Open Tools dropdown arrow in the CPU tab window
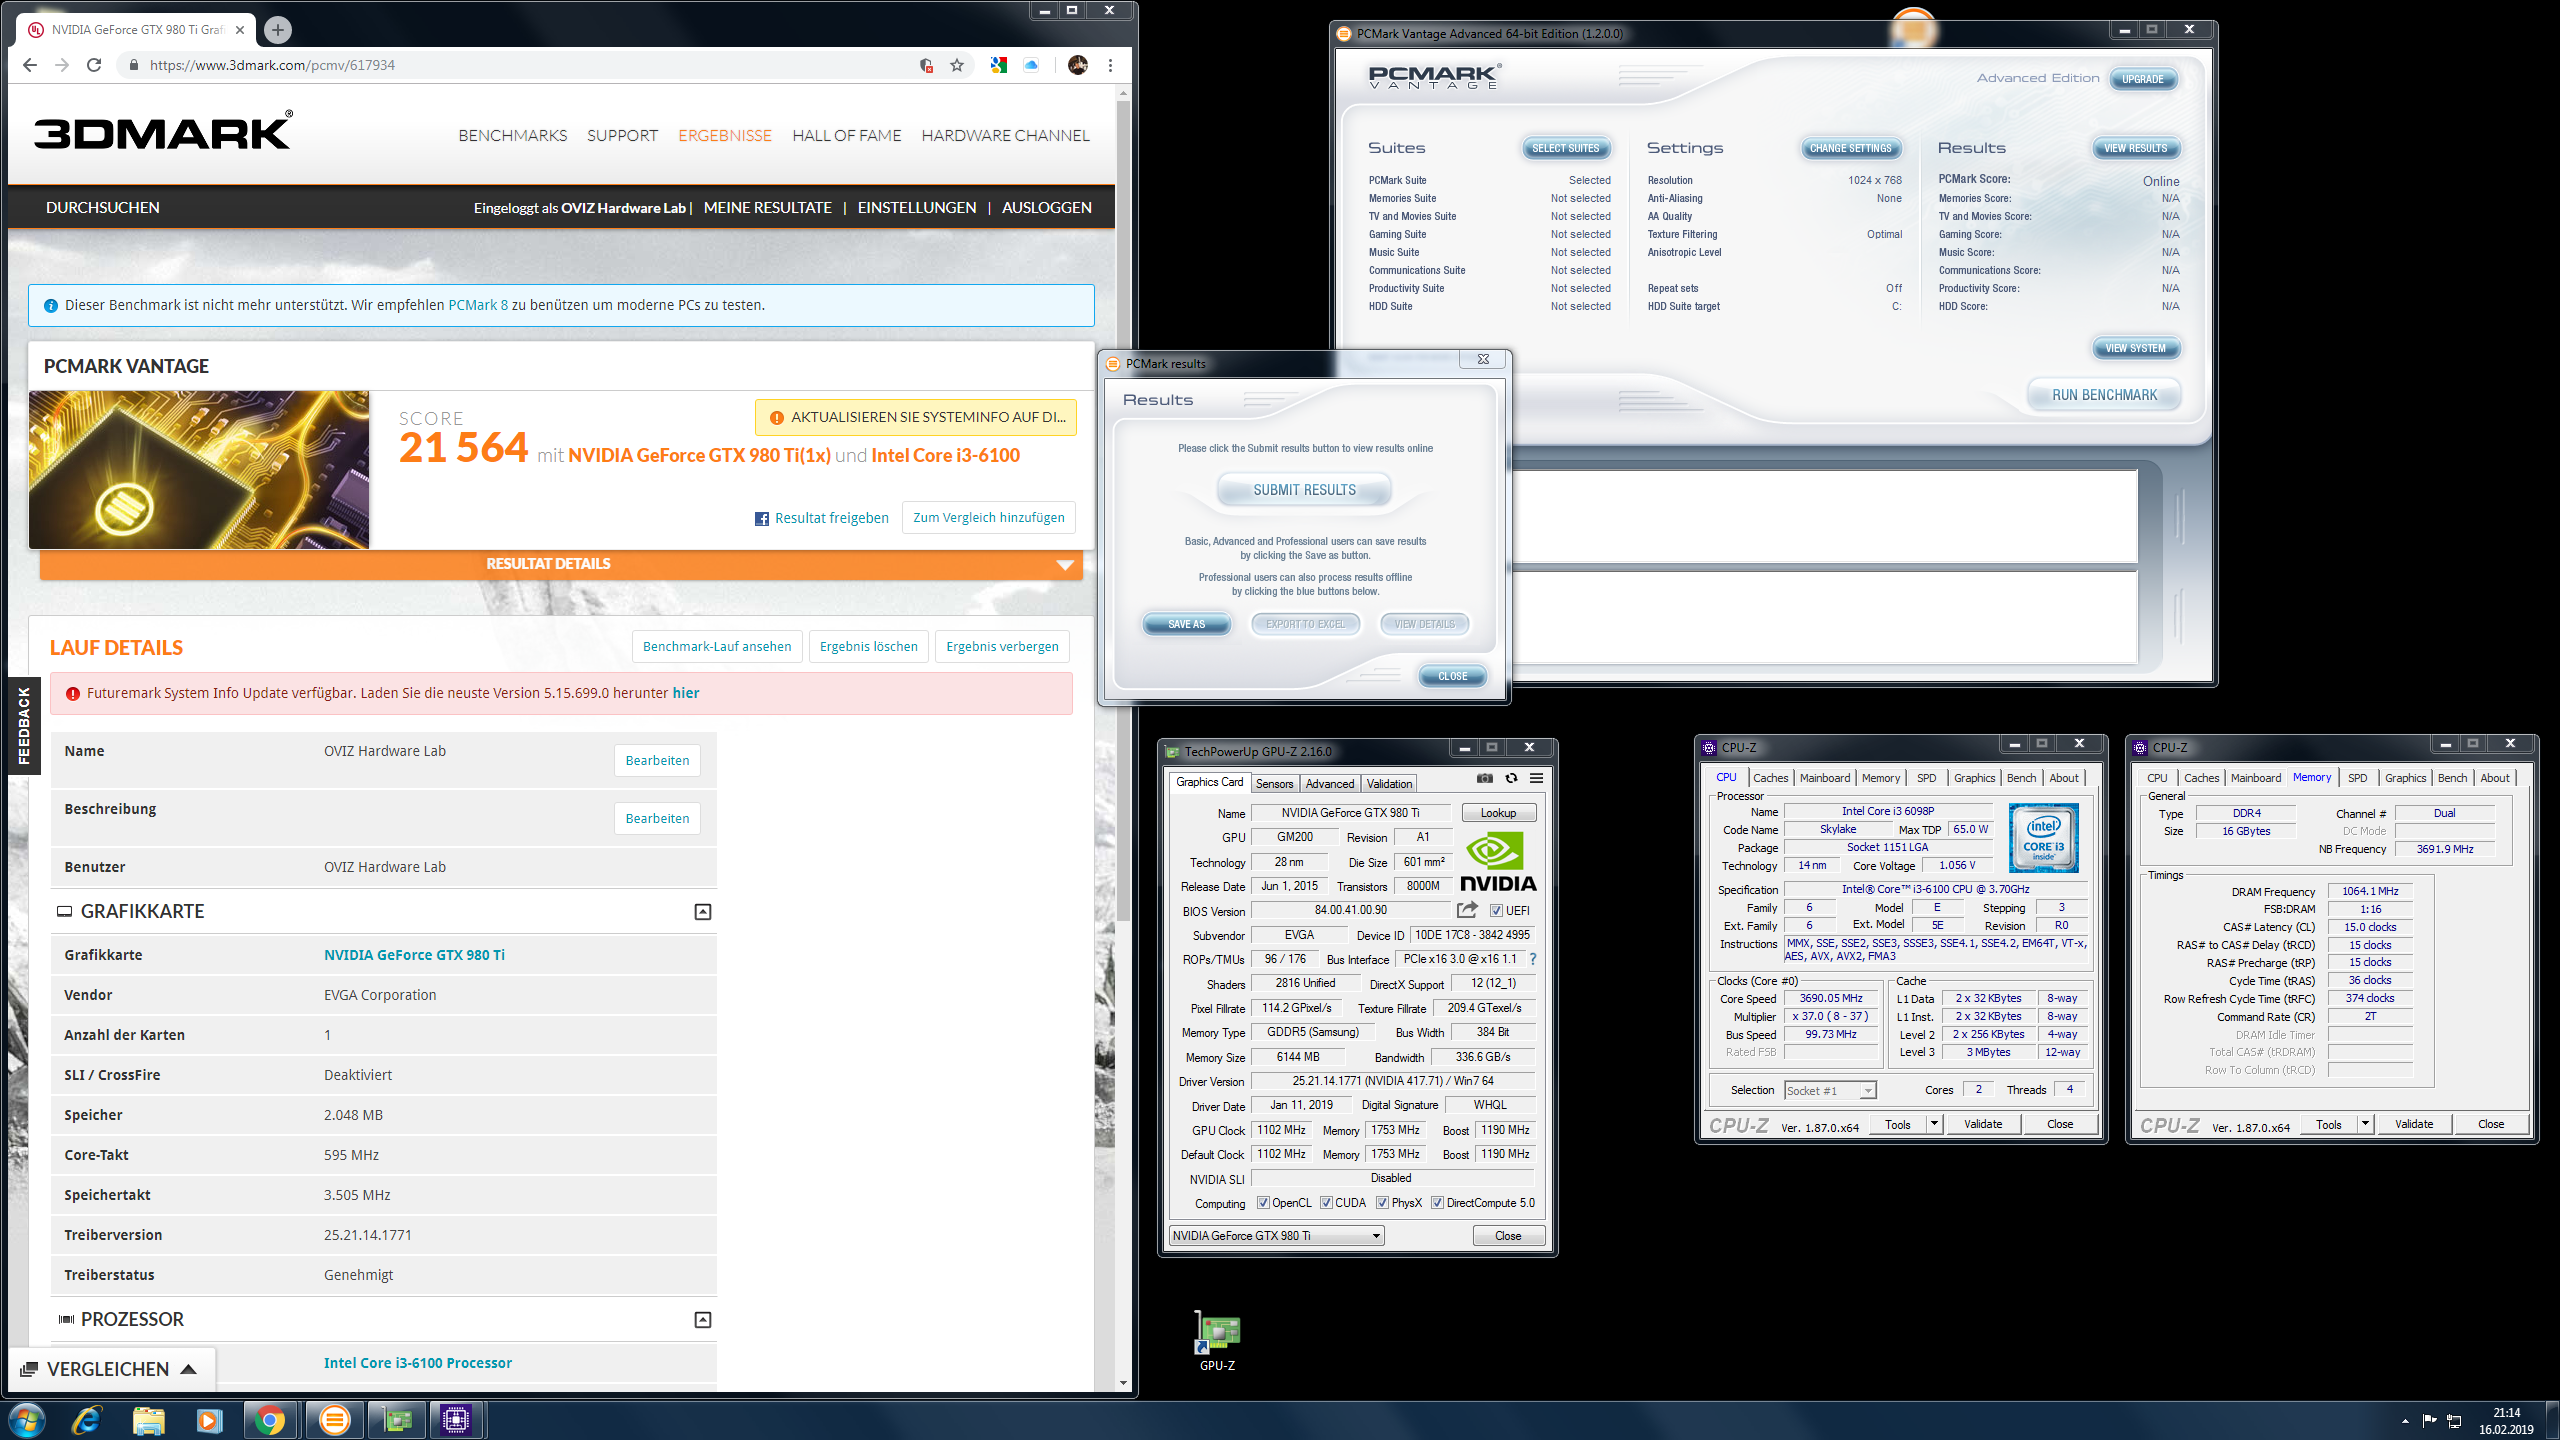This screenshot has width=2560, height=1440. 1934,1124
